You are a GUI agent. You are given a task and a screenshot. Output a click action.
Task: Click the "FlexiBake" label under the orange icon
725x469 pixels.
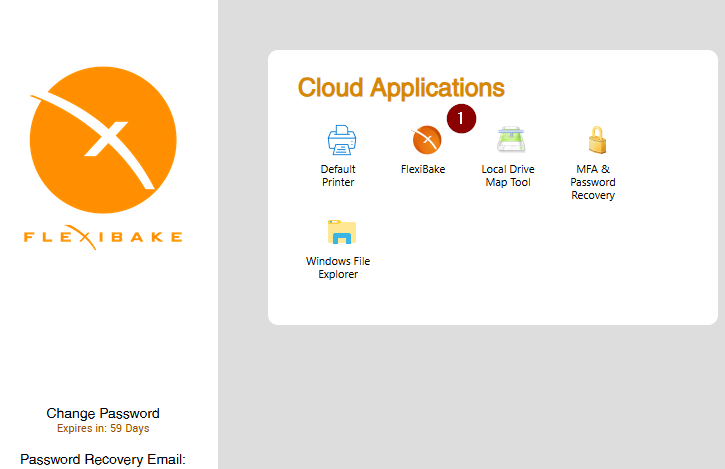[x=423, y=169]
